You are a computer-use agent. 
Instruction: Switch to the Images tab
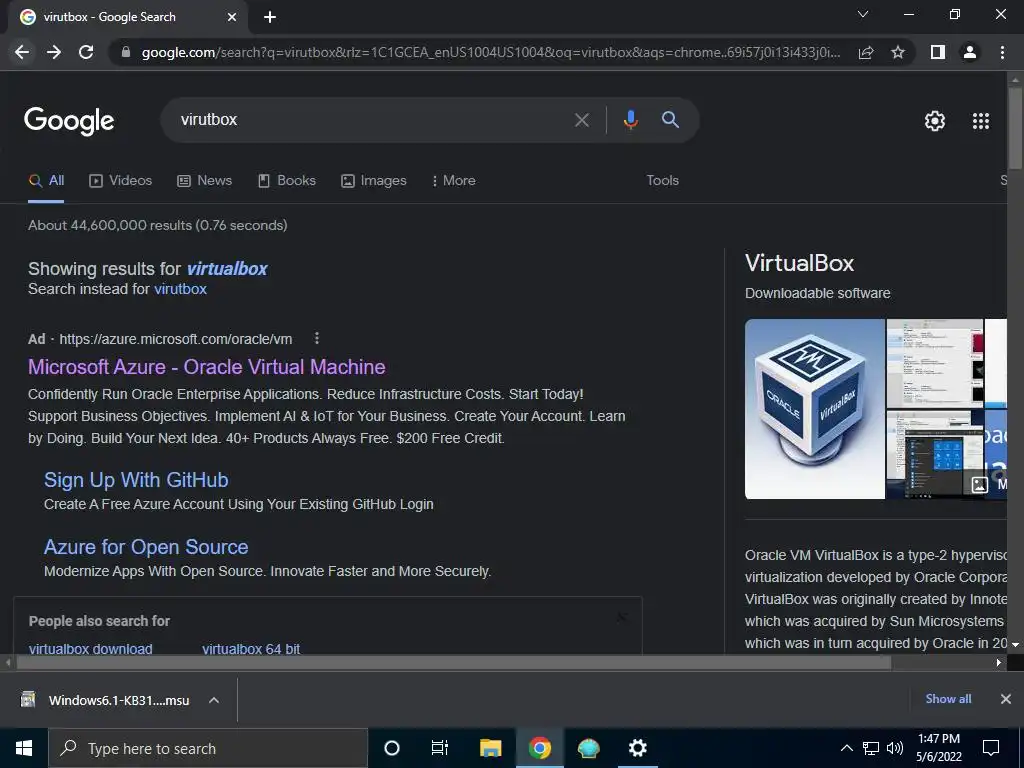click(374, 181)
